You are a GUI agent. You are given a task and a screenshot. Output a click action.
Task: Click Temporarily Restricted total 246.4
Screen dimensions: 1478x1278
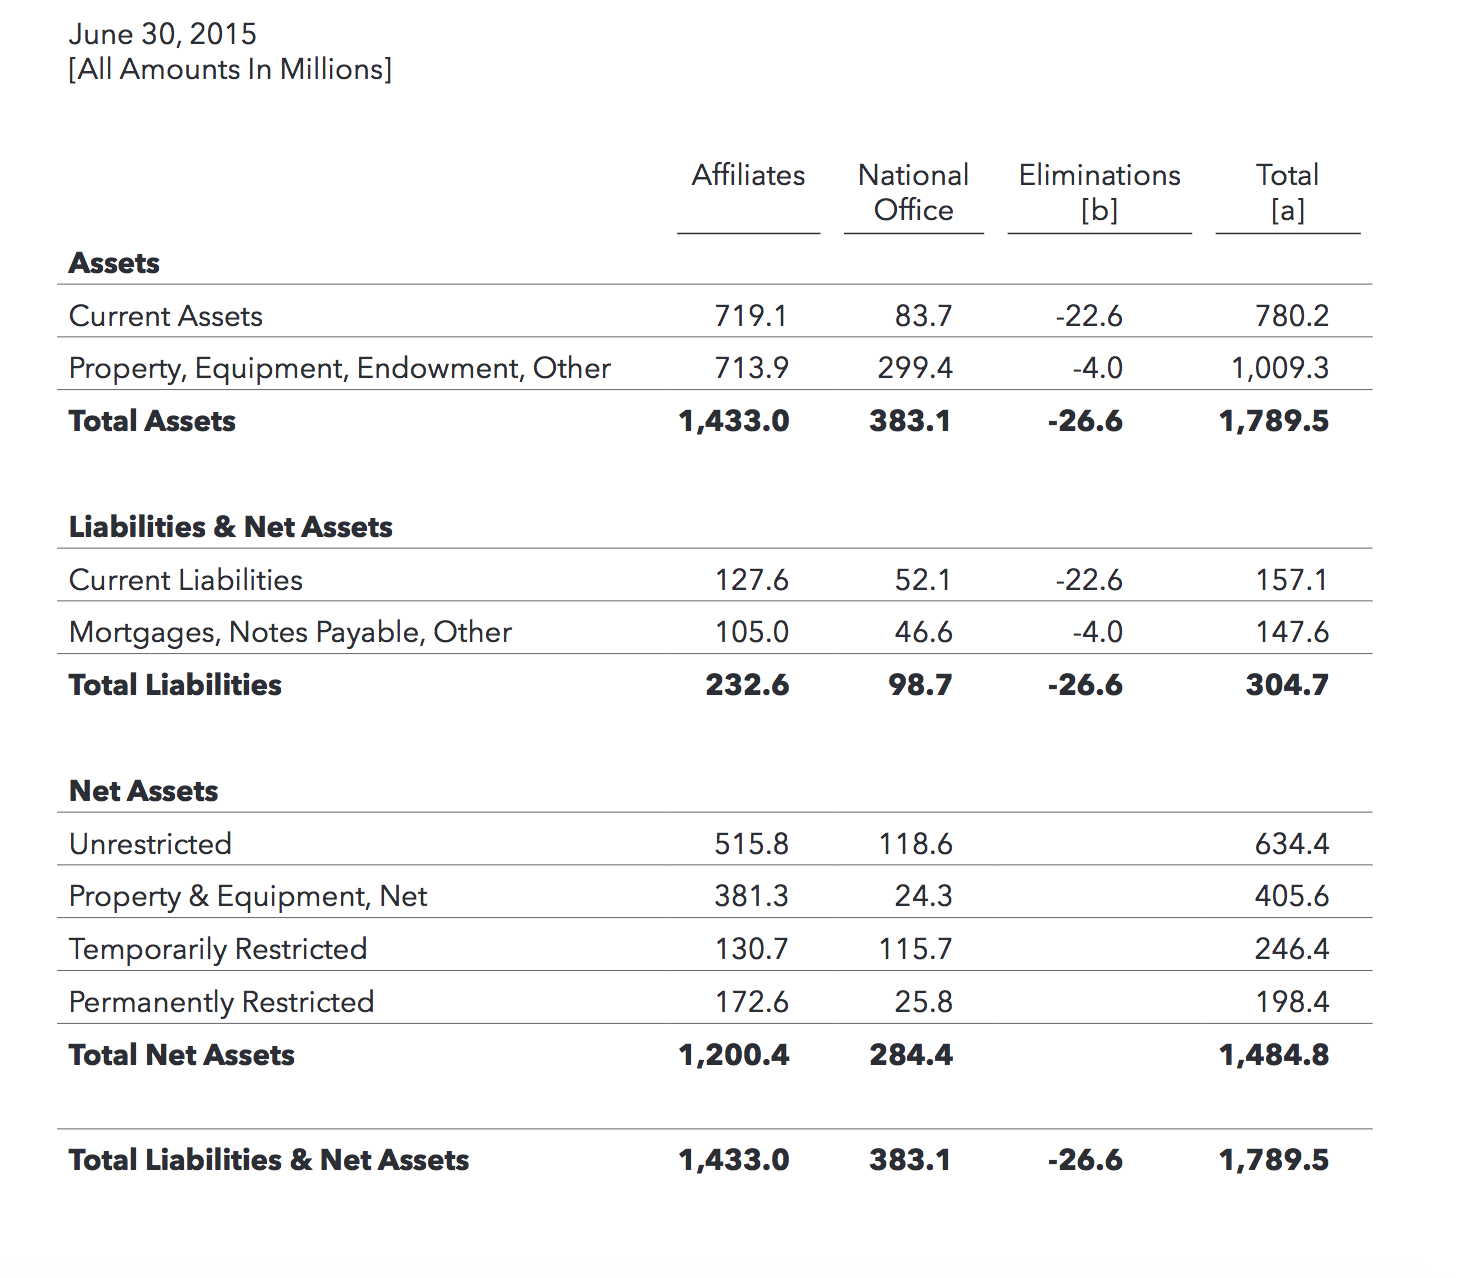[x=1292, y=949]
